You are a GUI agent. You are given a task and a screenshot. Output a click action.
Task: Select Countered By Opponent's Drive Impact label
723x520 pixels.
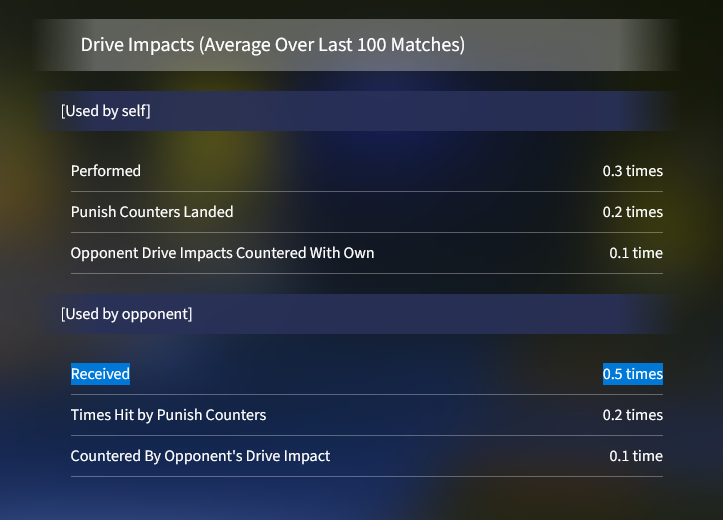200,456
